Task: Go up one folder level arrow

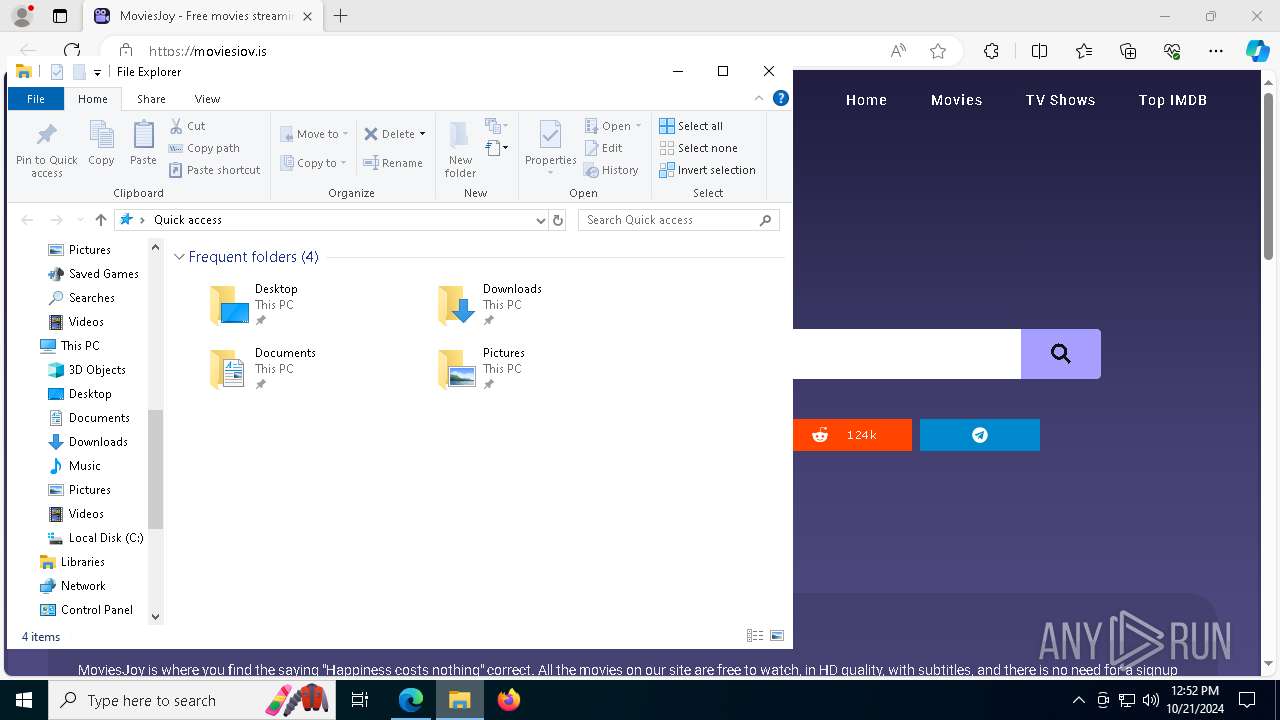Action: [100, 220]
